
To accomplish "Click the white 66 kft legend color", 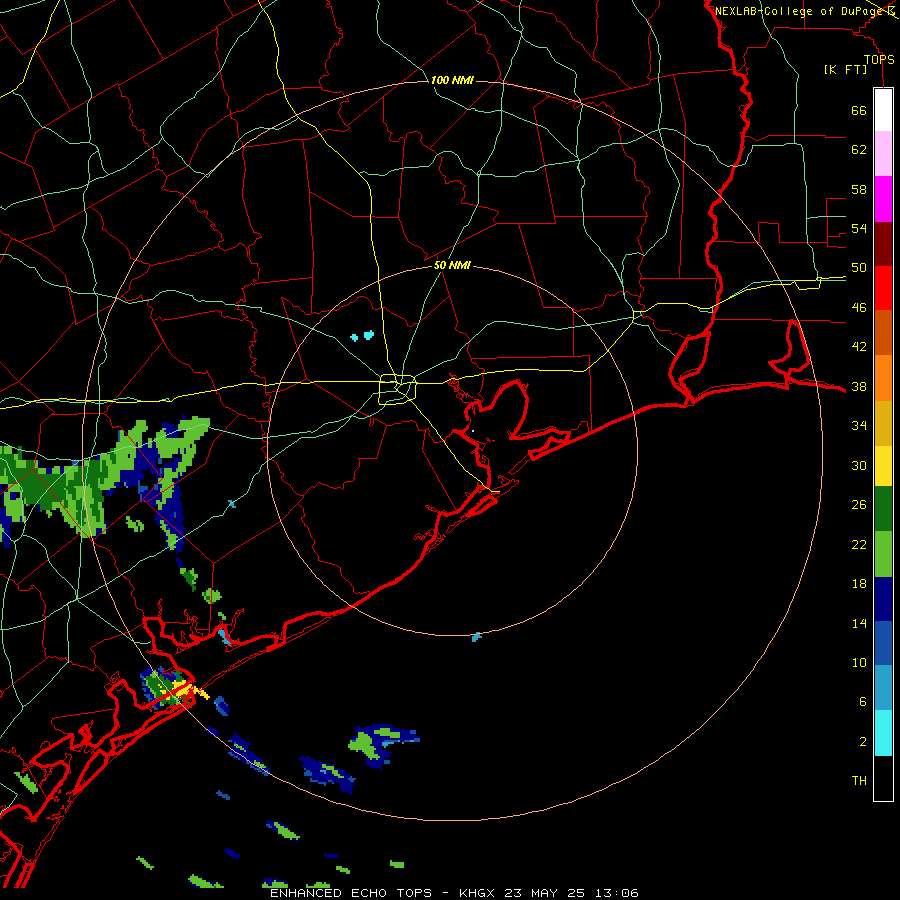I will [x=883, y=110].
